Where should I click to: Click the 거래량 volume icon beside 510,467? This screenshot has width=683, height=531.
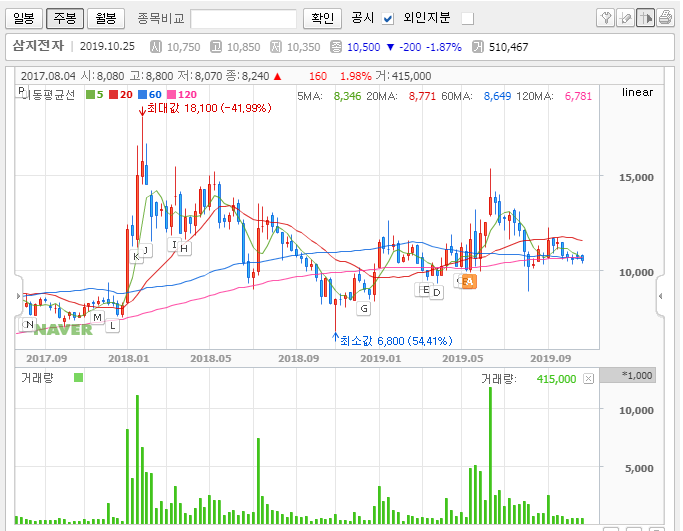pos(478,47)
